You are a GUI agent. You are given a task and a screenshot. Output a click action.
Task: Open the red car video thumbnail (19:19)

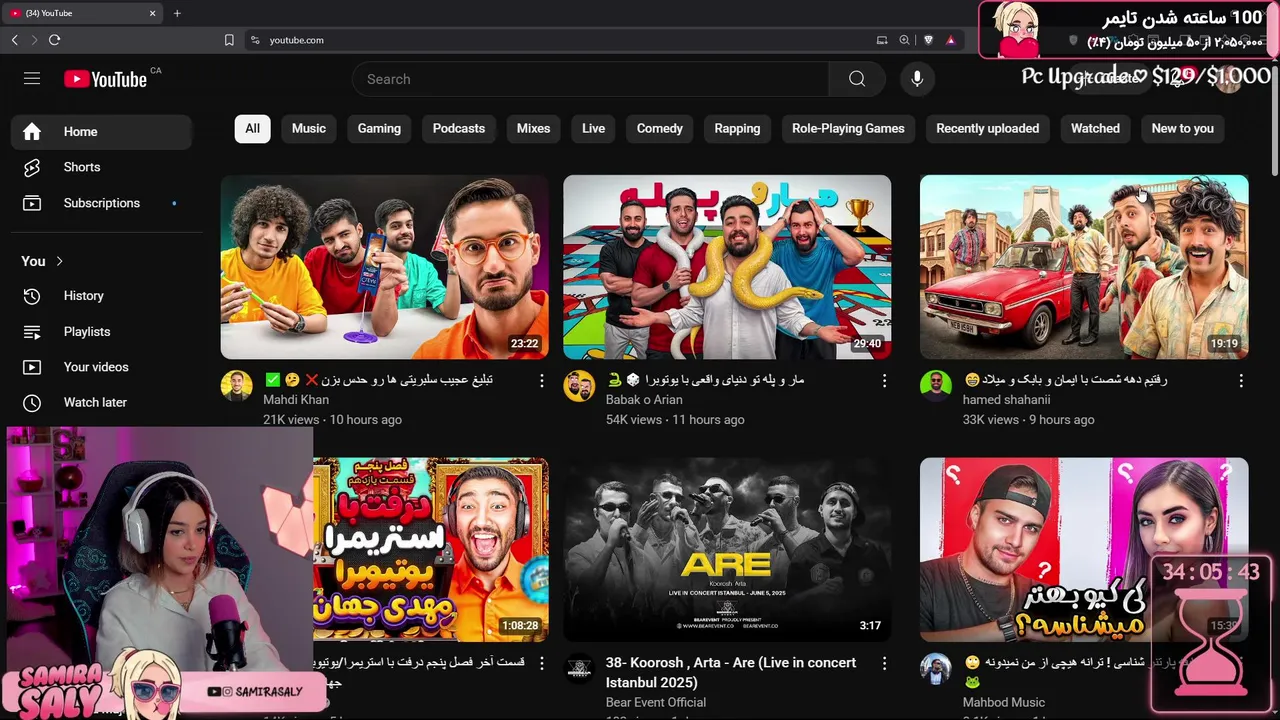(1084, 267)
